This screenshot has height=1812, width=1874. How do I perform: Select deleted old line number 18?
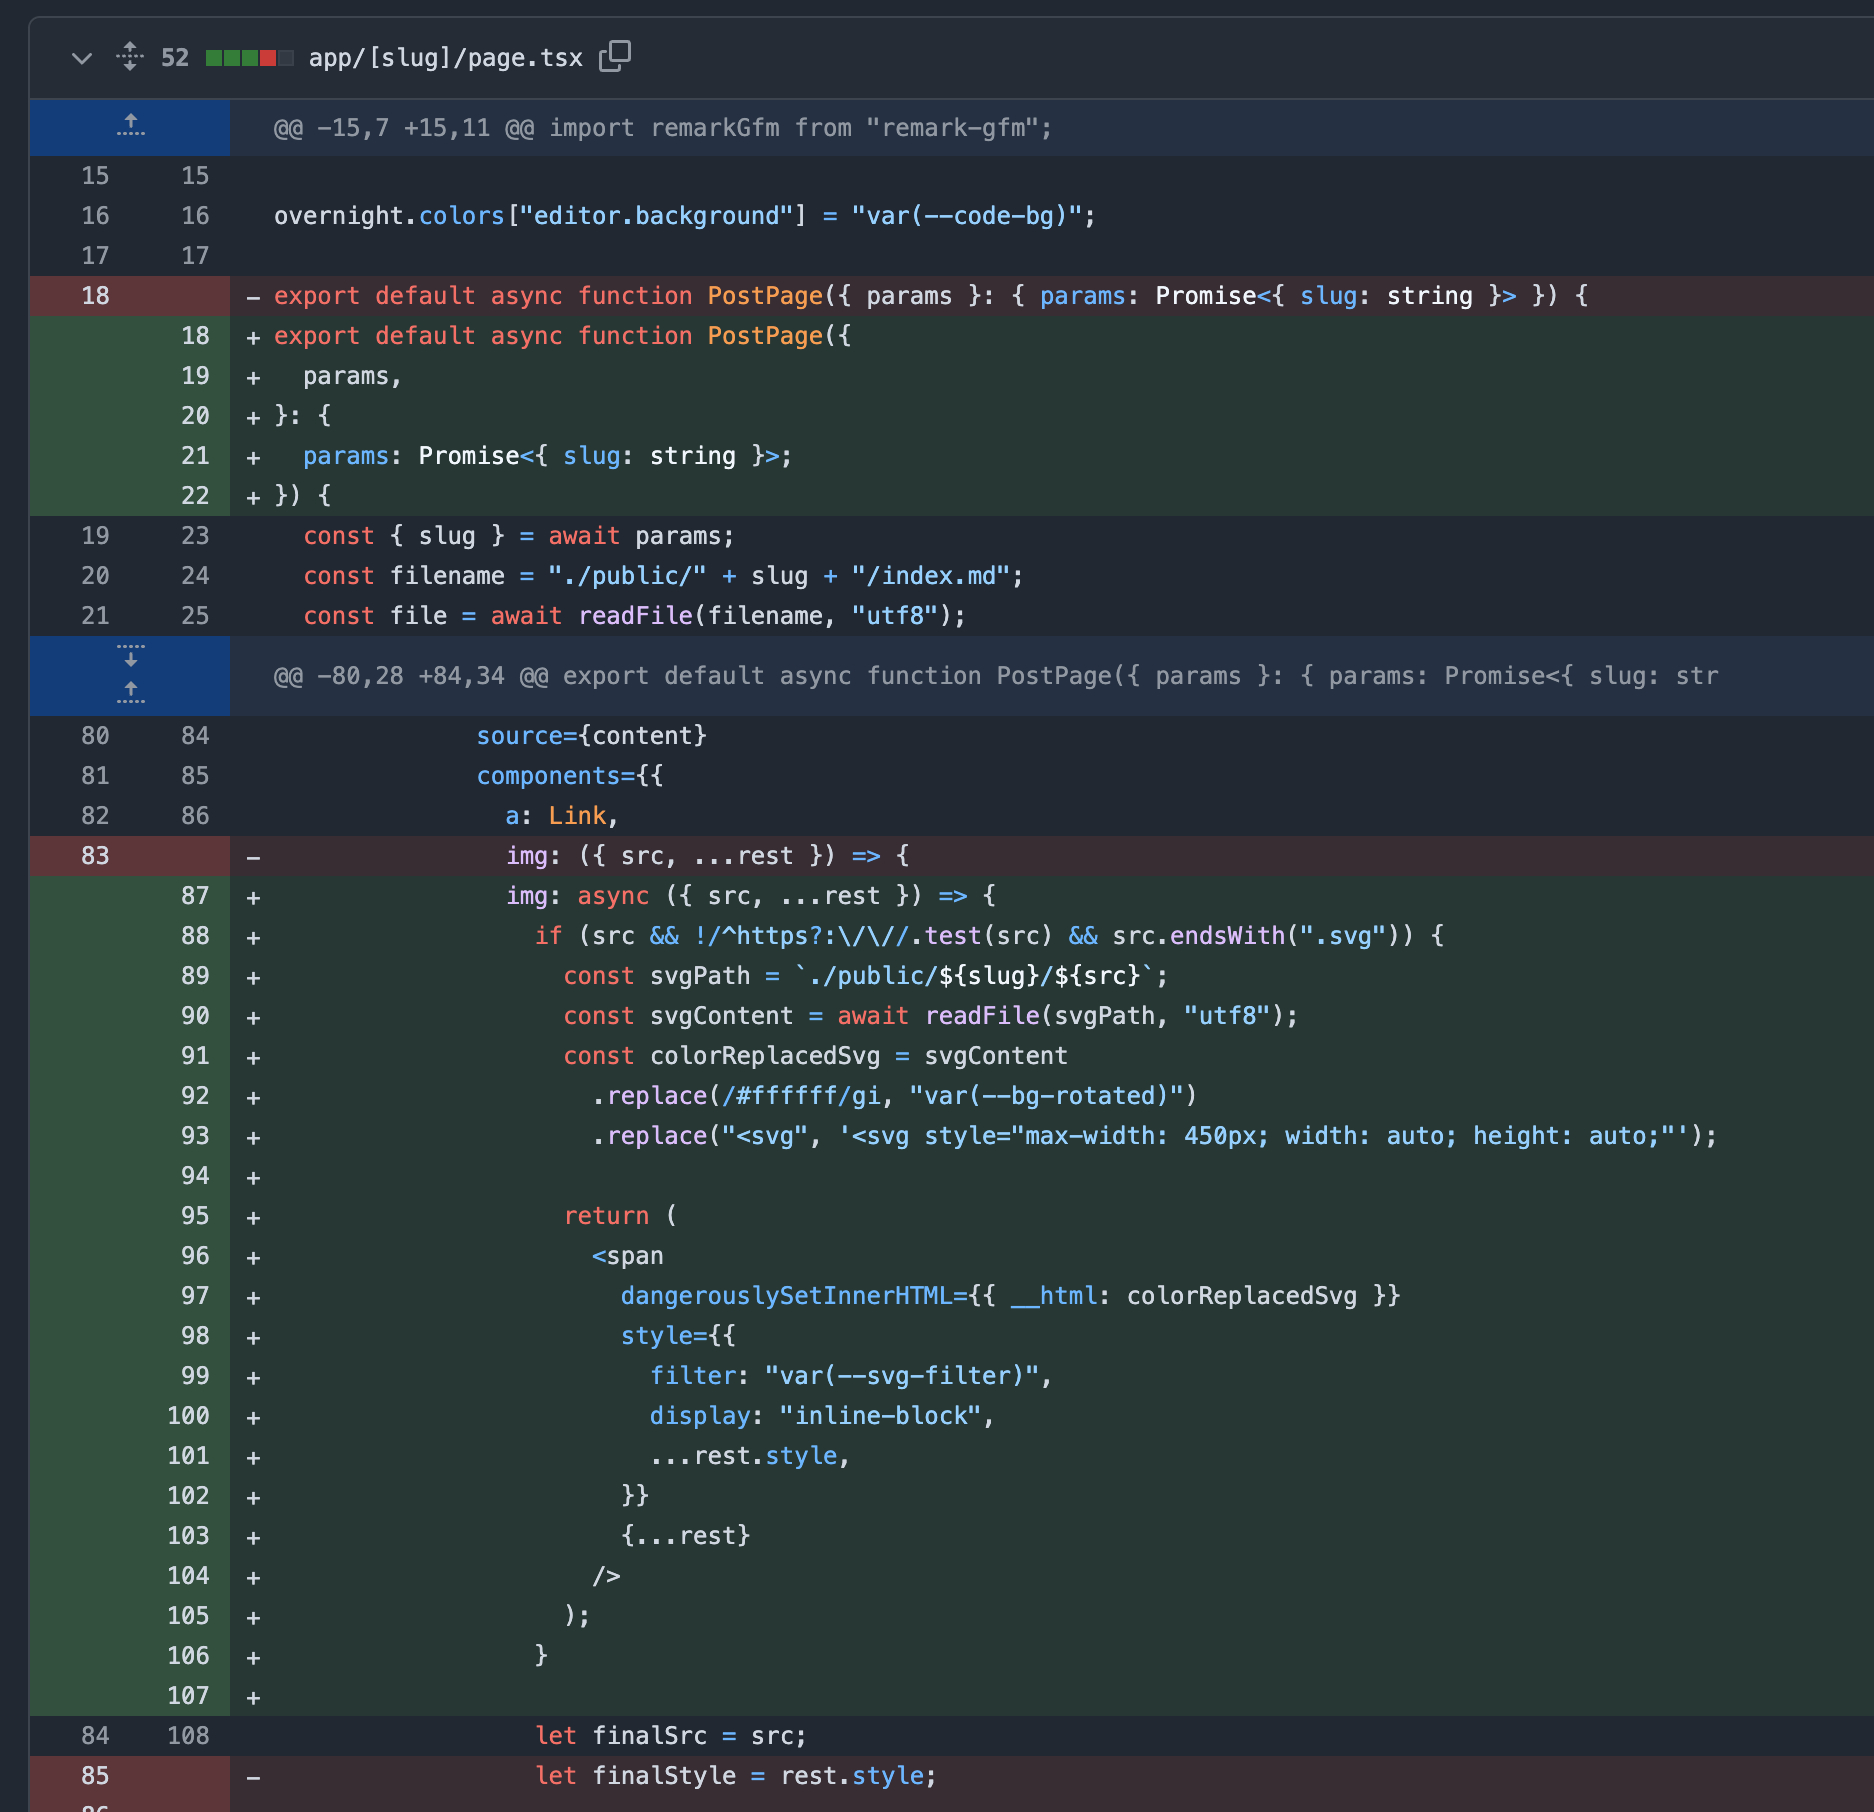pos(95,296)
